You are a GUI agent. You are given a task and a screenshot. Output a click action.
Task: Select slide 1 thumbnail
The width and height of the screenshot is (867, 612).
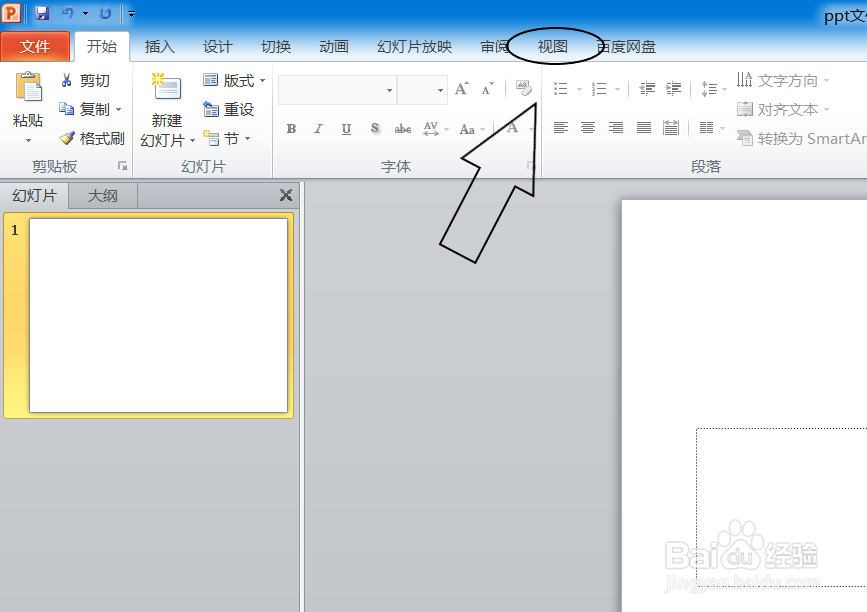click(x=158, y=316)
